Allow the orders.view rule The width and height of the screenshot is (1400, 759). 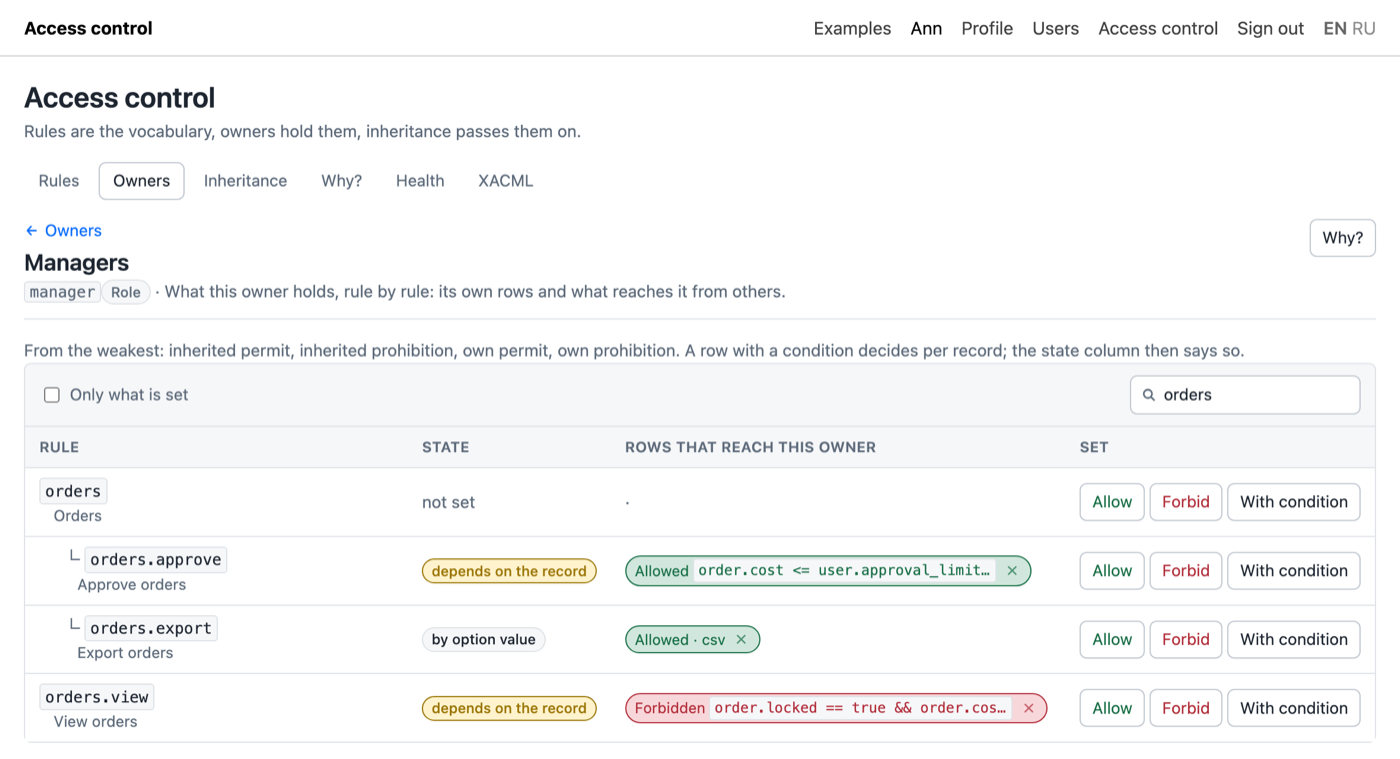pyautogui.click(x=1112, y=708)
